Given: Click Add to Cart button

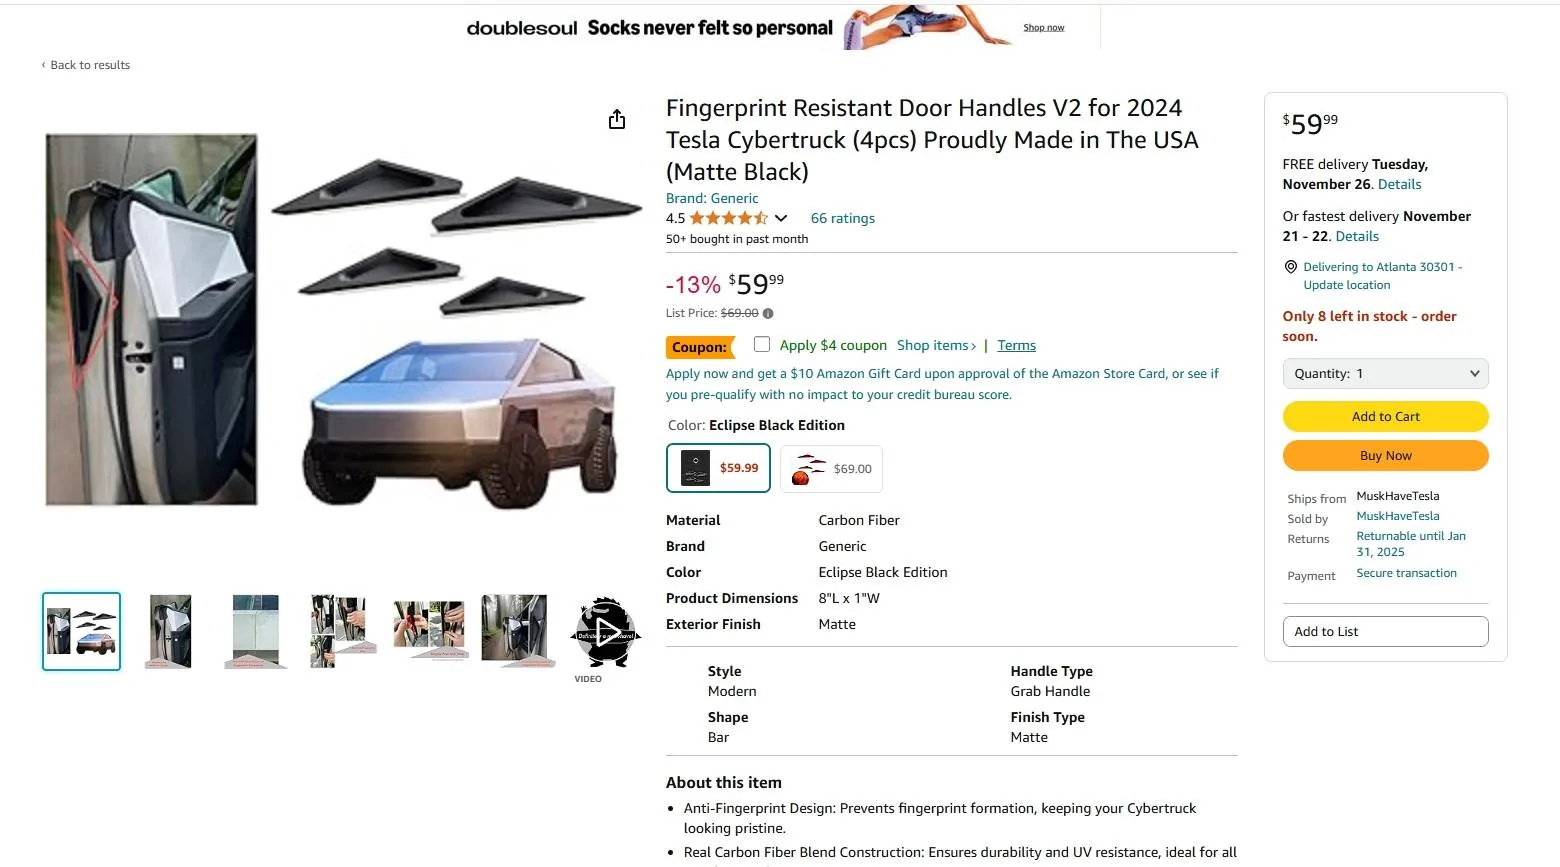Looking at the screenshot, I should (x=1385, y=416).
